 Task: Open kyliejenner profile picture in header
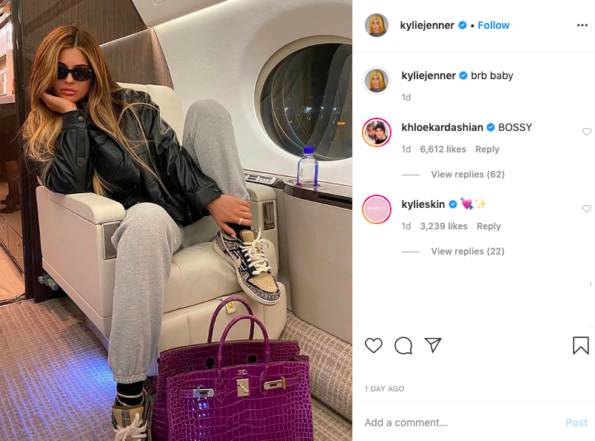[x=376, y=25]
